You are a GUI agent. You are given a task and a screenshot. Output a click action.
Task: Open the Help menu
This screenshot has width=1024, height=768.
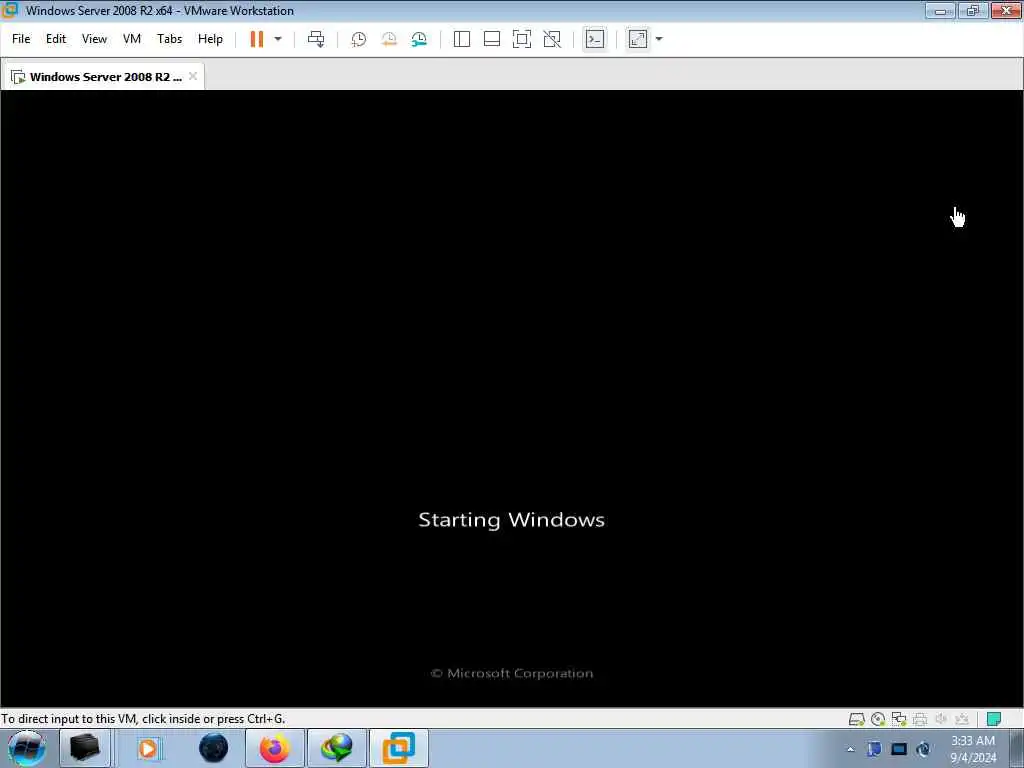point(210,39)
